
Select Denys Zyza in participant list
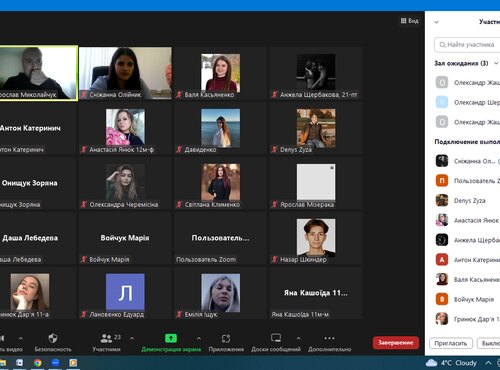click(467, 201)
